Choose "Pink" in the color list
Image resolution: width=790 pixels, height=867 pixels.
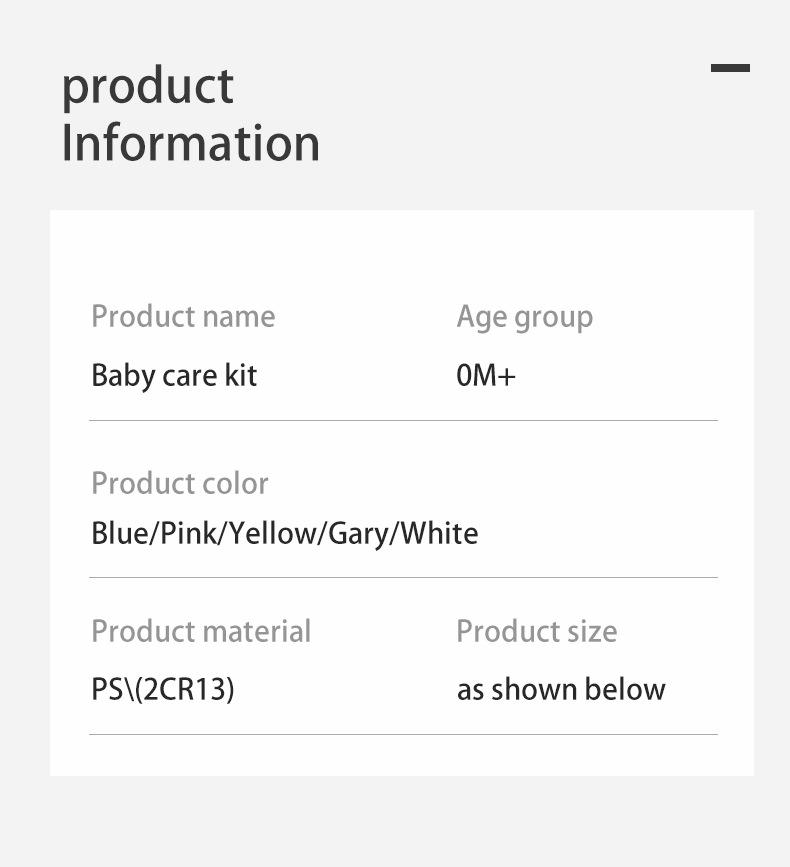(187, 533)
